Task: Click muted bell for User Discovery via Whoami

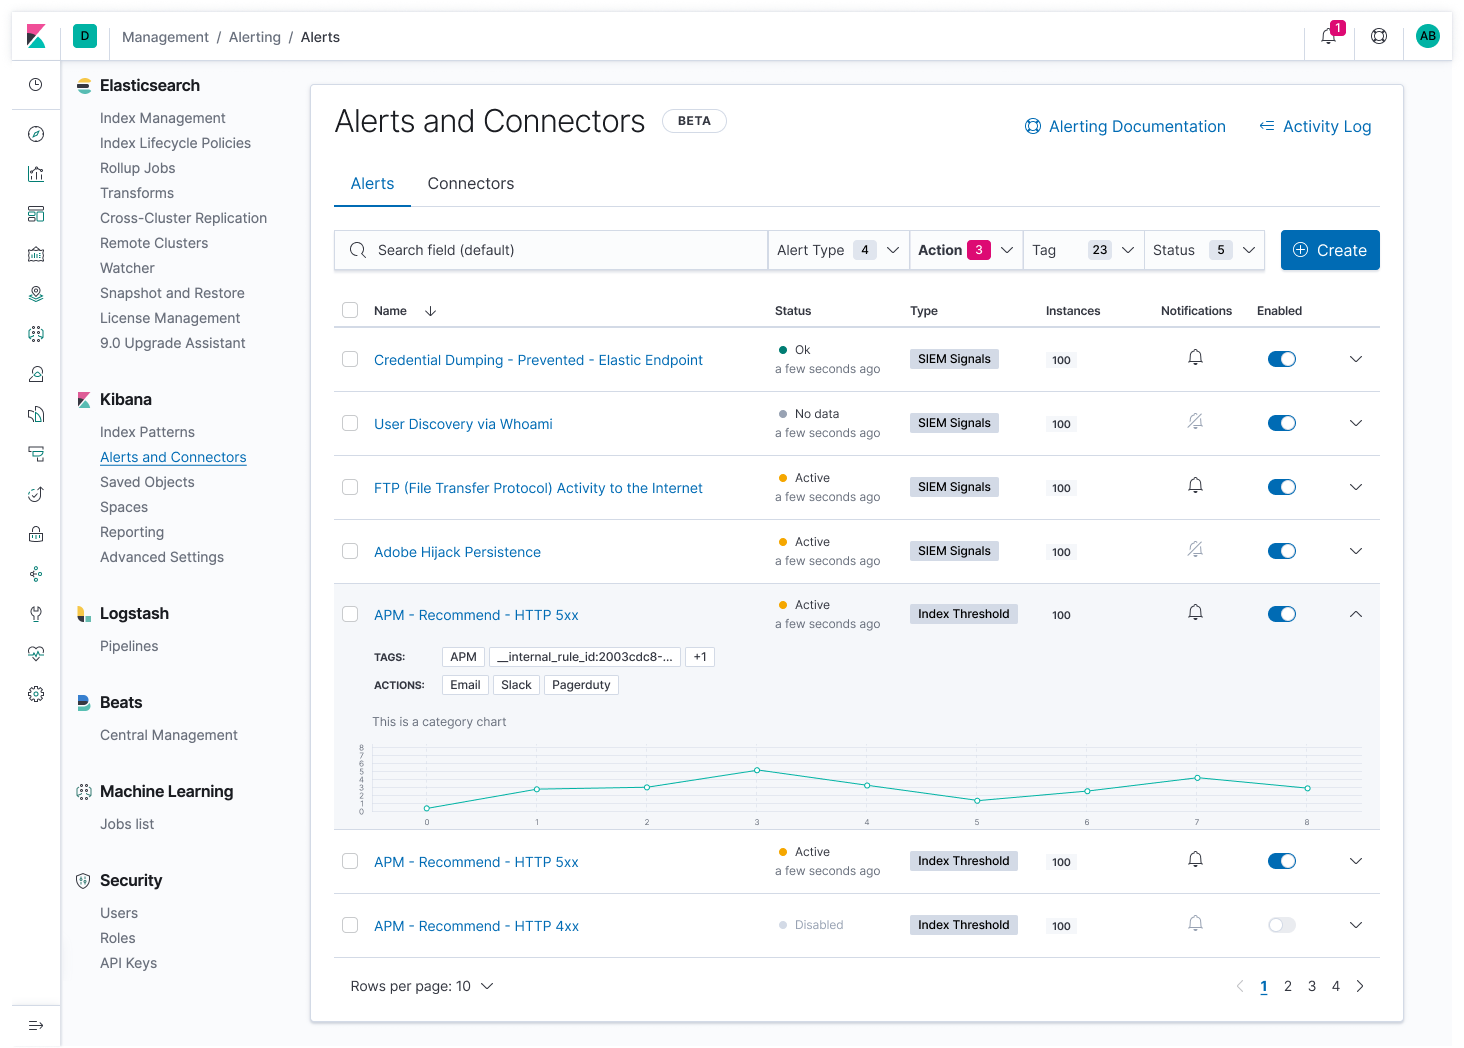Action: click(1195, 422)
